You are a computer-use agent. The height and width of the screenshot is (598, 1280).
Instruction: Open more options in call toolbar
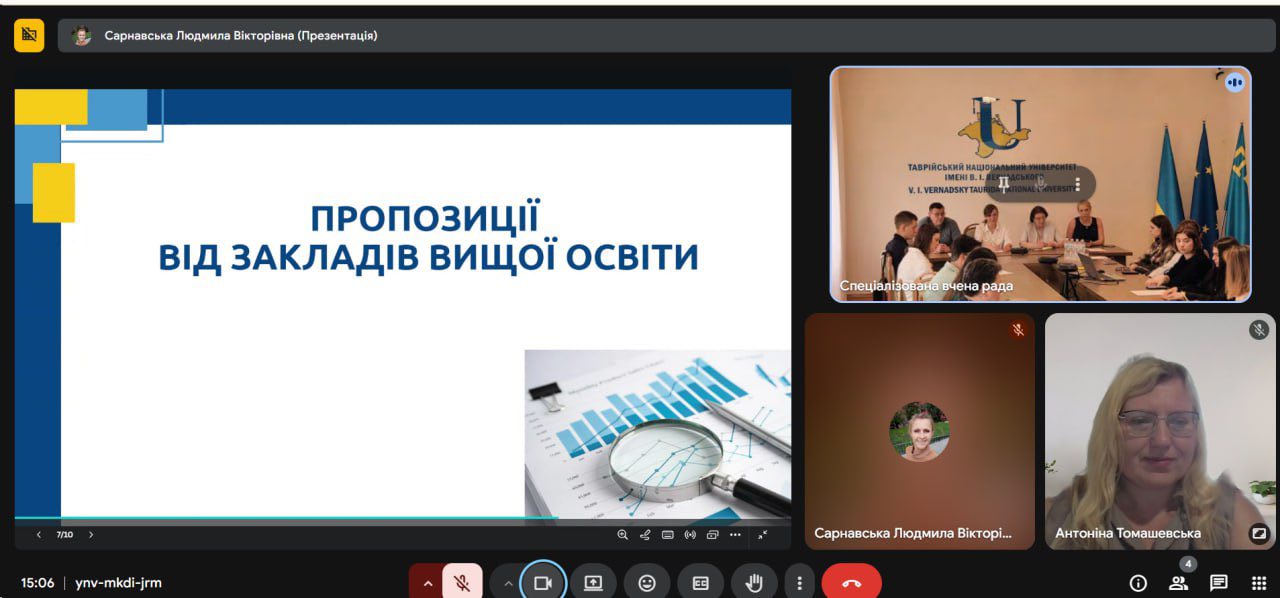[799, 583]
